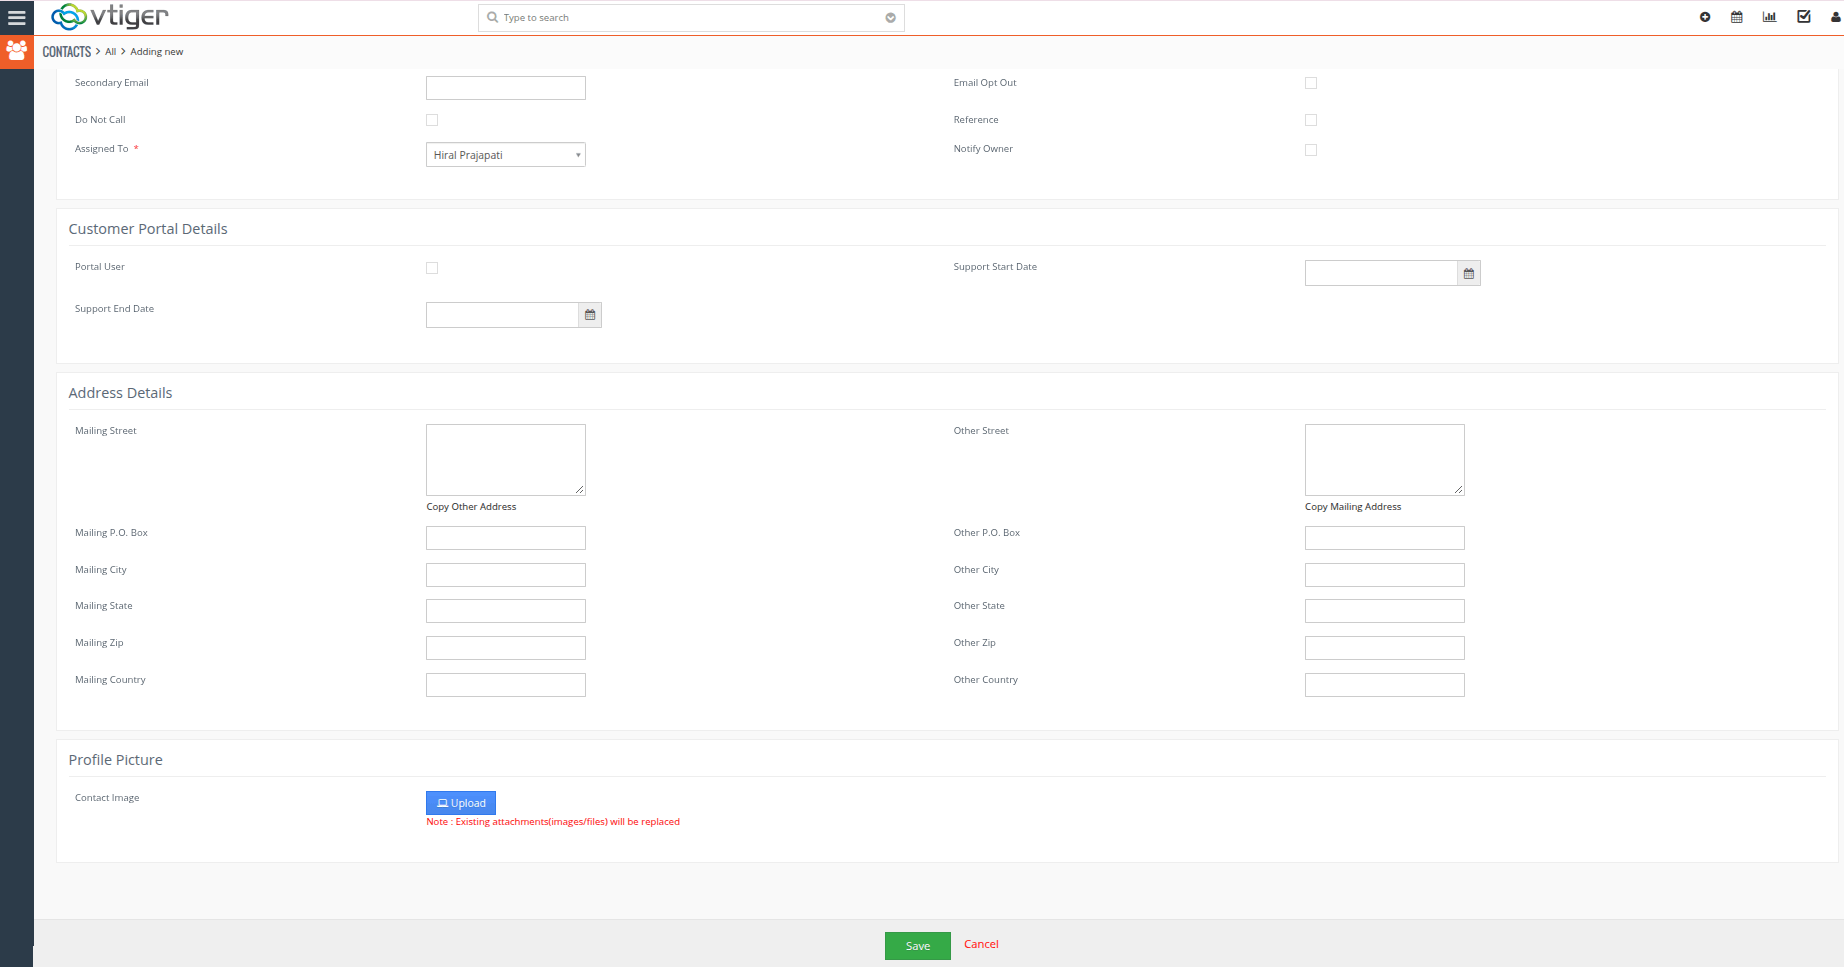This screenshot has height=967, width=1844.
Task: Click Copy Mailing Address link
Action: click(x=1353, y=507)
